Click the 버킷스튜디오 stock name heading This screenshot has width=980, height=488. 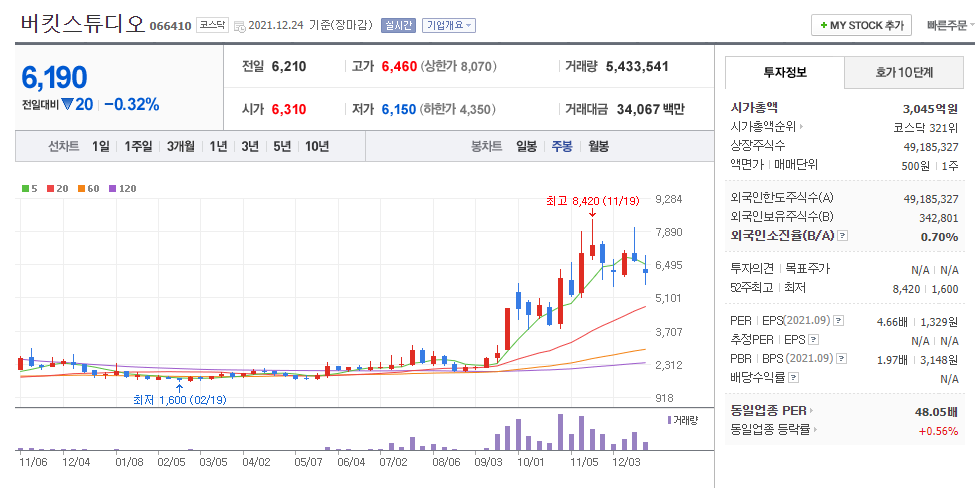pos(82,24)
